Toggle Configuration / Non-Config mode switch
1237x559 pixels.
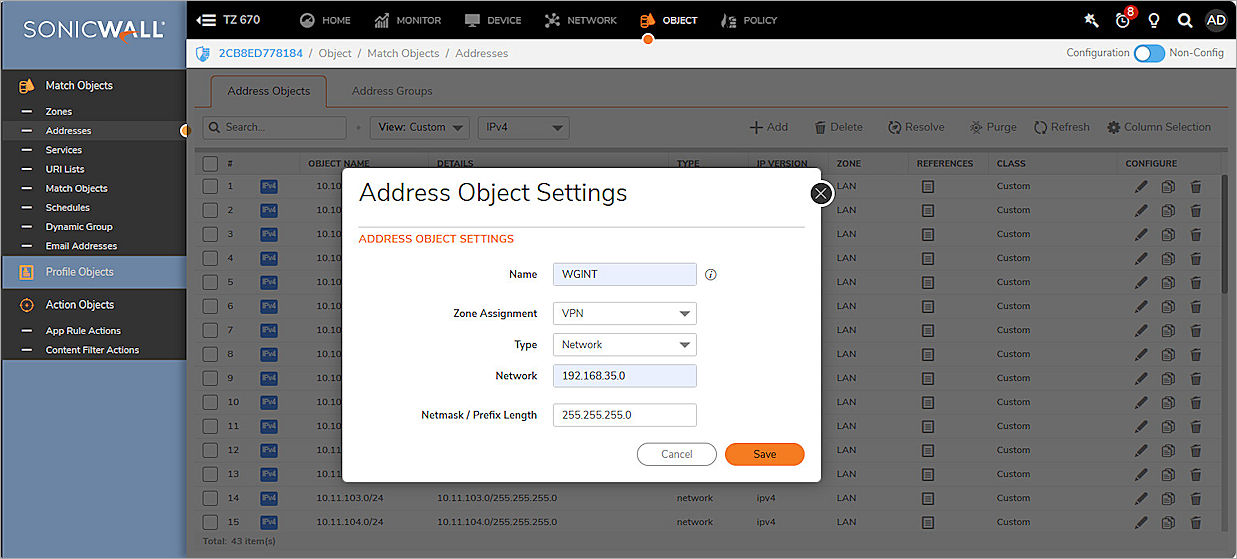pos(1149,53)
